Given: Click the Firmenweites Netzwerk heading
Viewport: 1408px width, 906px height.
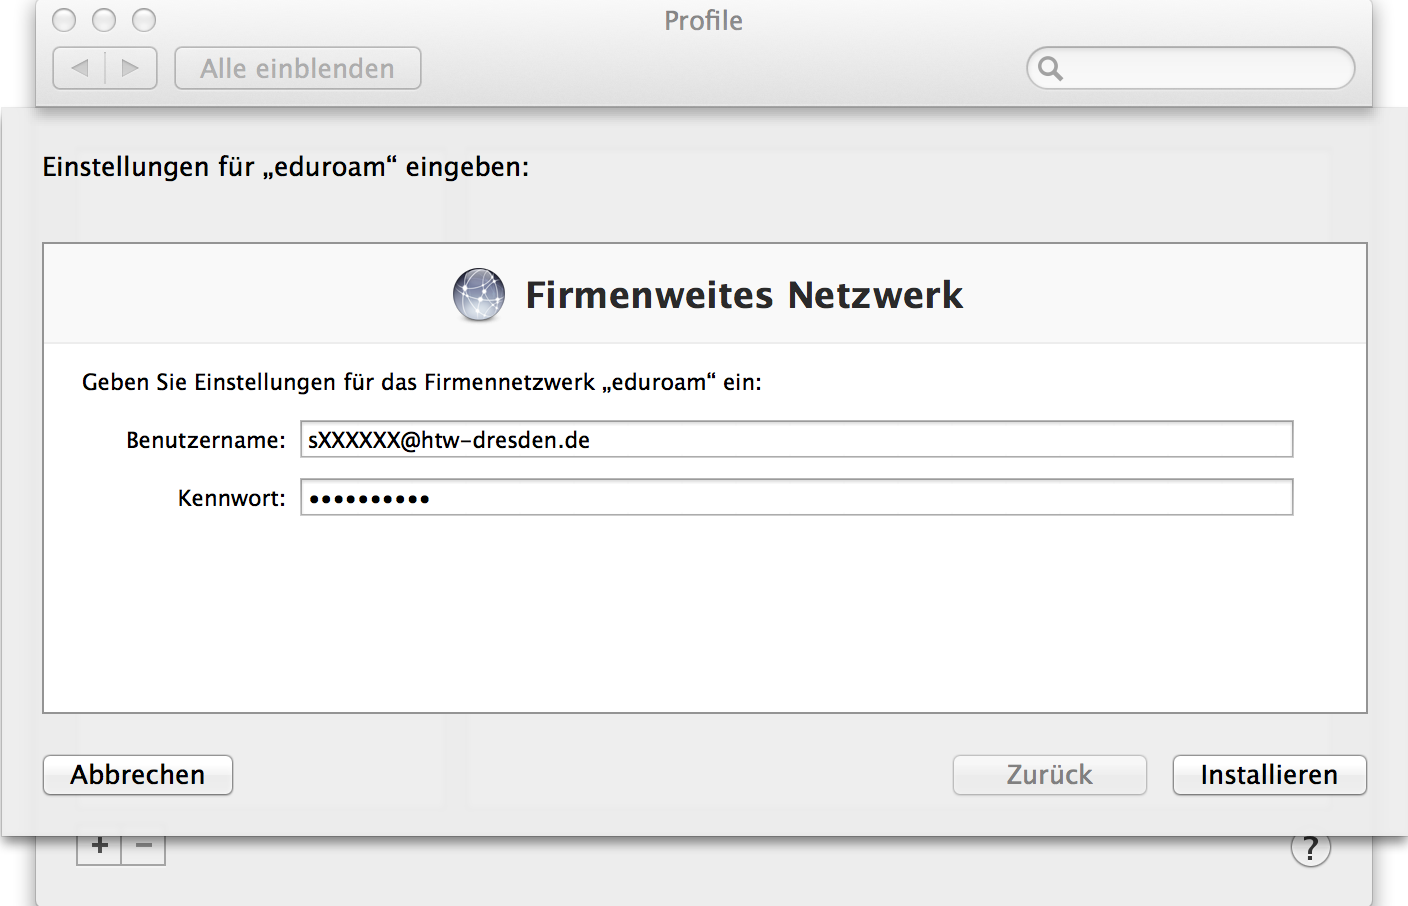Looking at the screenshot, I should pos(744,295).
